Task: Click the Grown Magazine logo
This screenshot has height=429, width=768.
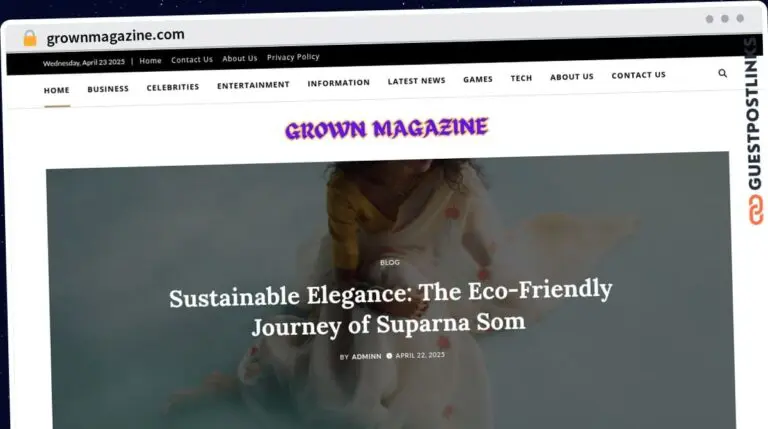Action: click(386, 128)
